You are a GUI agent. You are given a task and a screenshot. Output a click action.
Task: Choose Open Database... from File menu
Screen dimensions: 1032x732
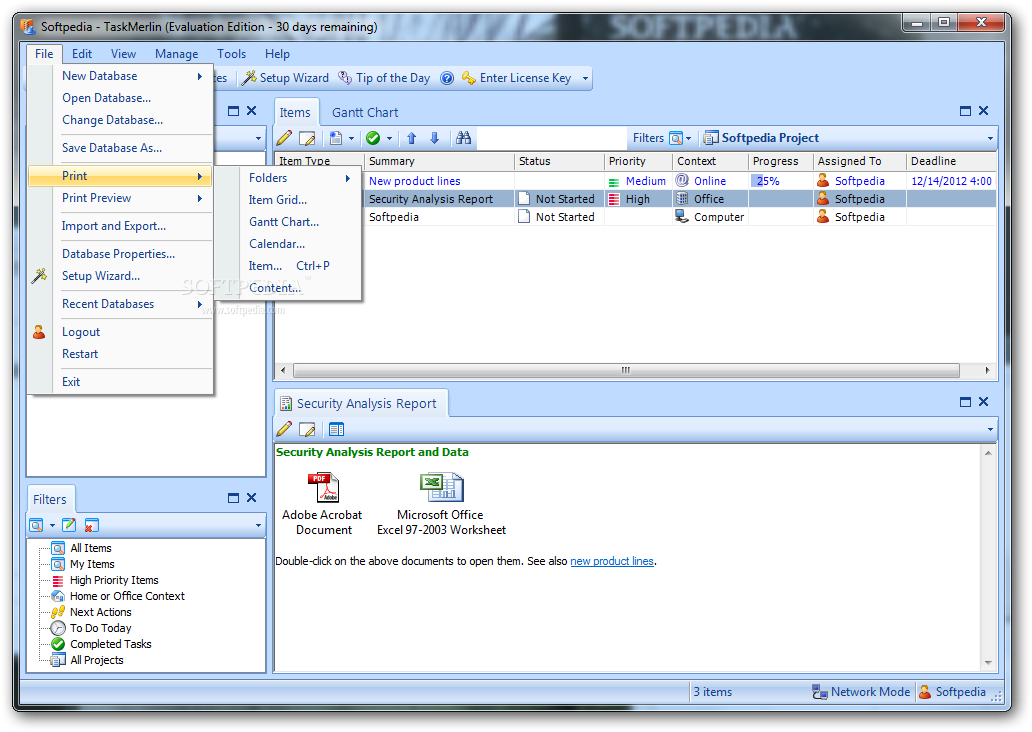pos(120,97)
